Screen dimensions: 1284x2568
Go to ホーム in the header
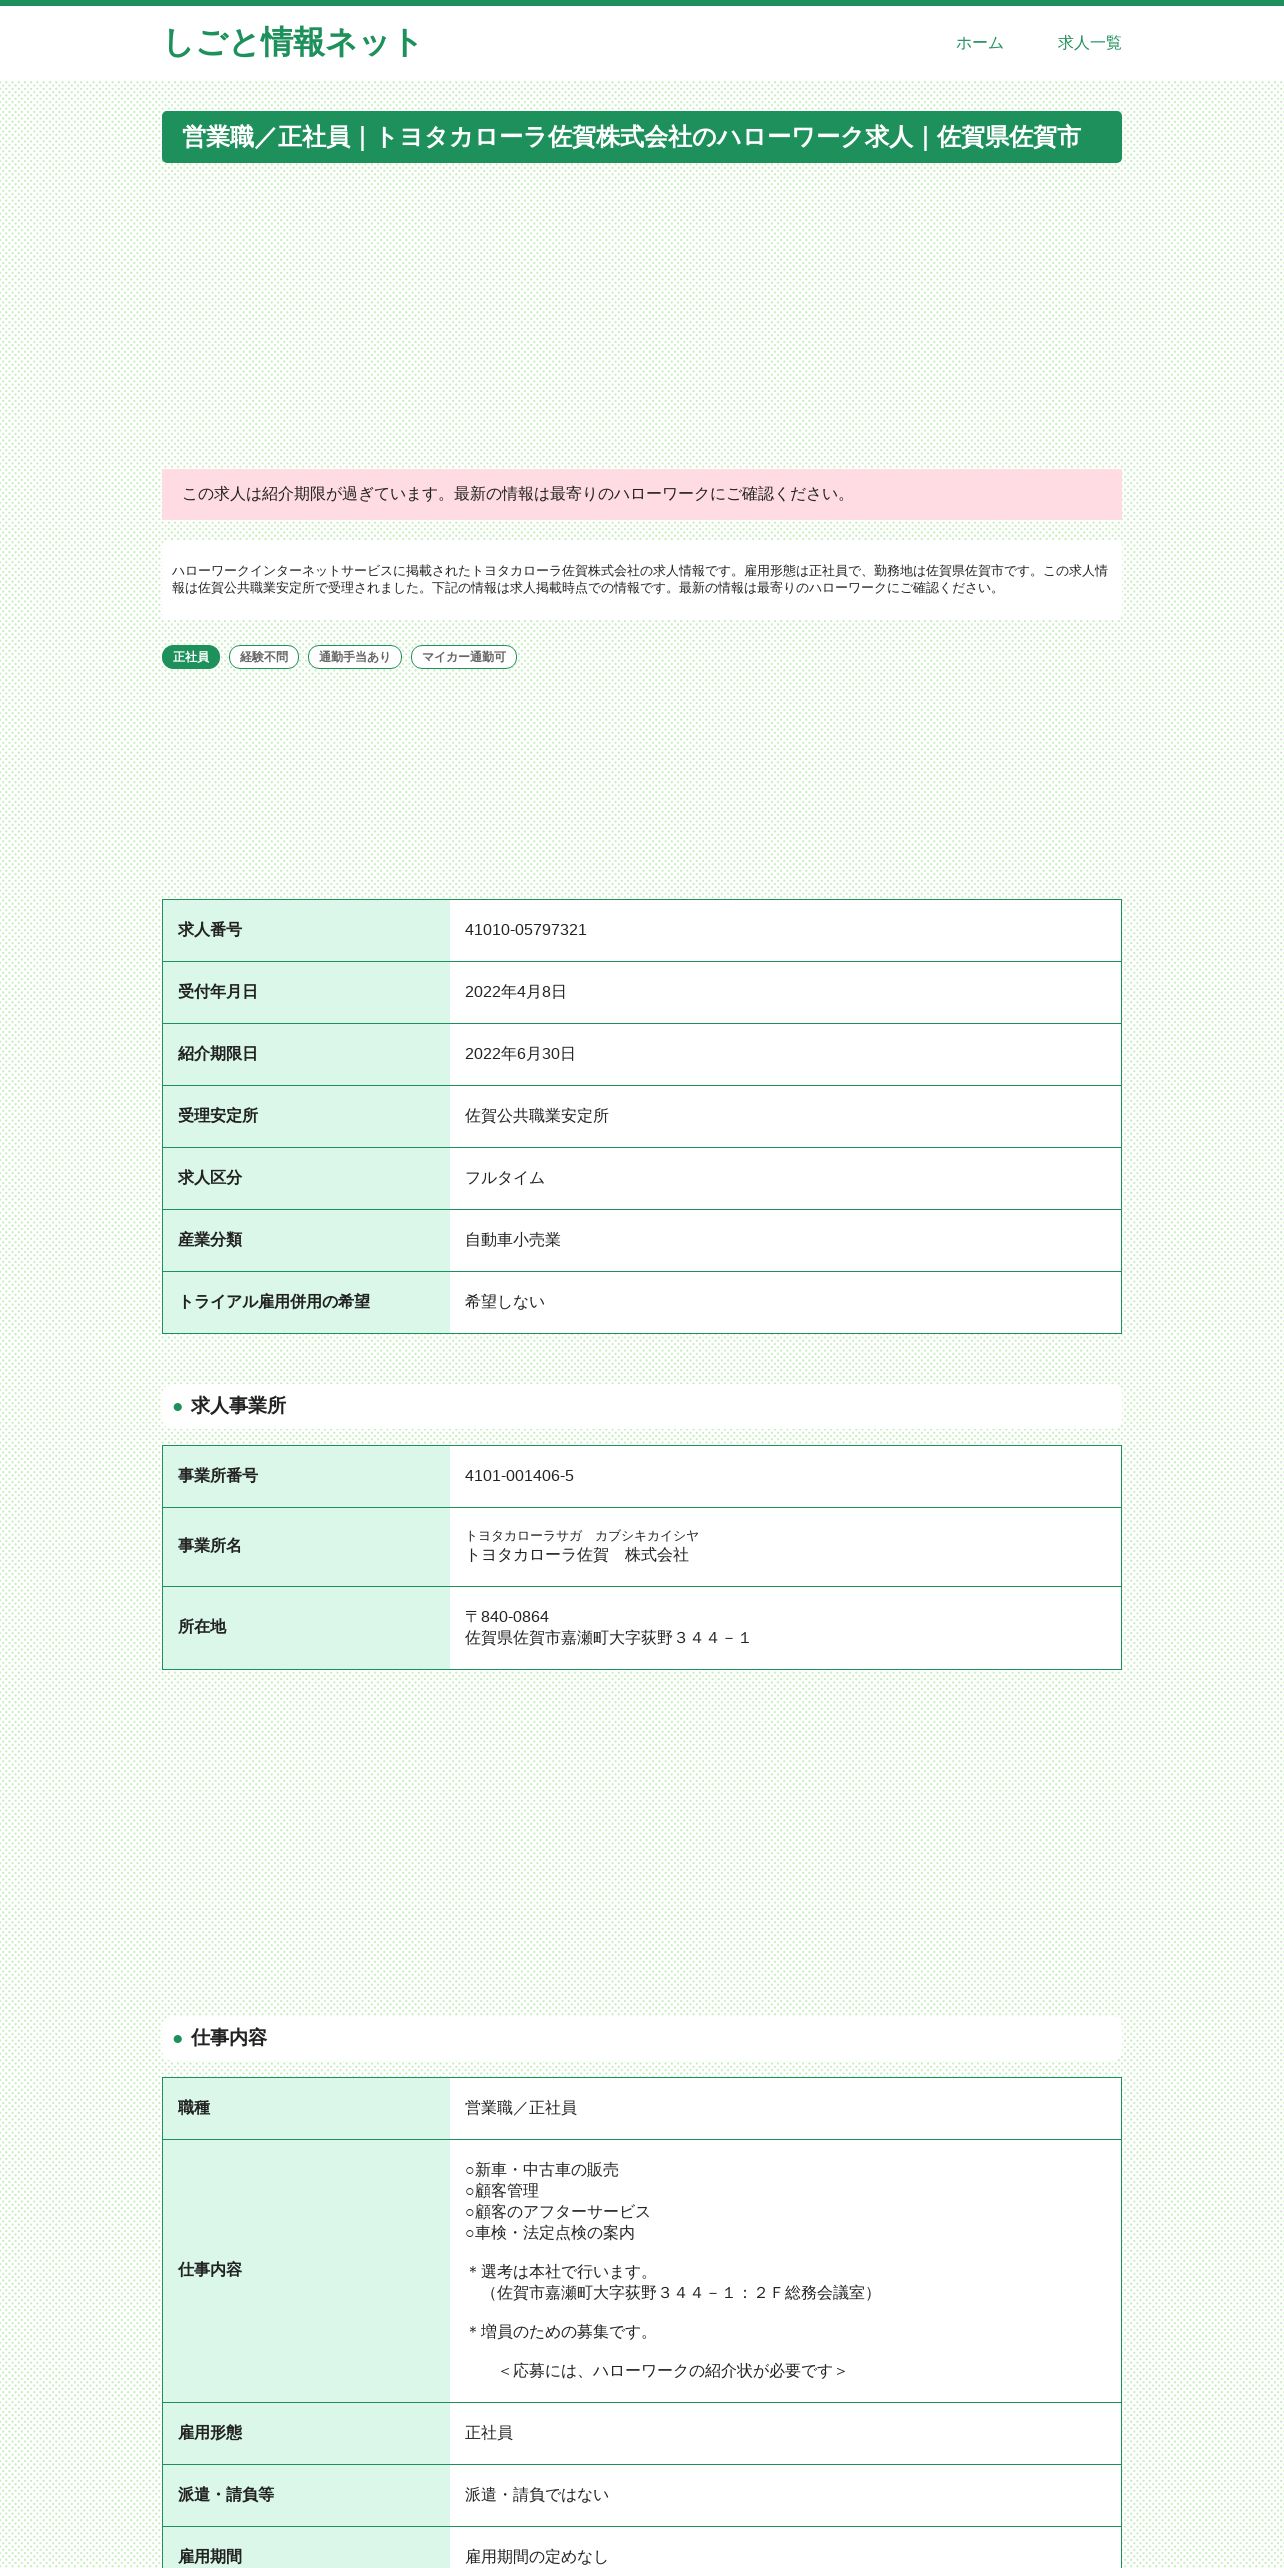pyautogui.click(x=979, y=43)
